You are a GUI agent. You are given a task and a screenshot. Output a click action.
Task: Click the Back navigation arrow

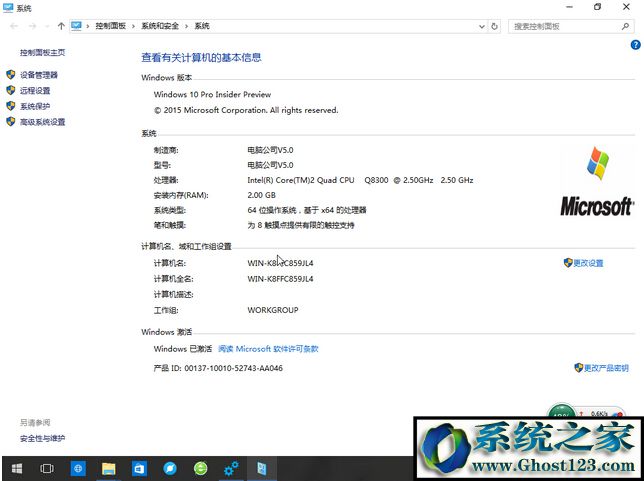point(14,26)
